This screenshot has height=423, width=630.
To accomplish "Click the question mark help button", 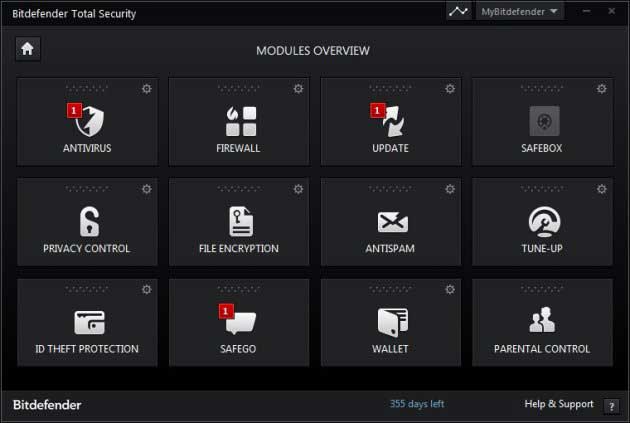I will [612, 405].
